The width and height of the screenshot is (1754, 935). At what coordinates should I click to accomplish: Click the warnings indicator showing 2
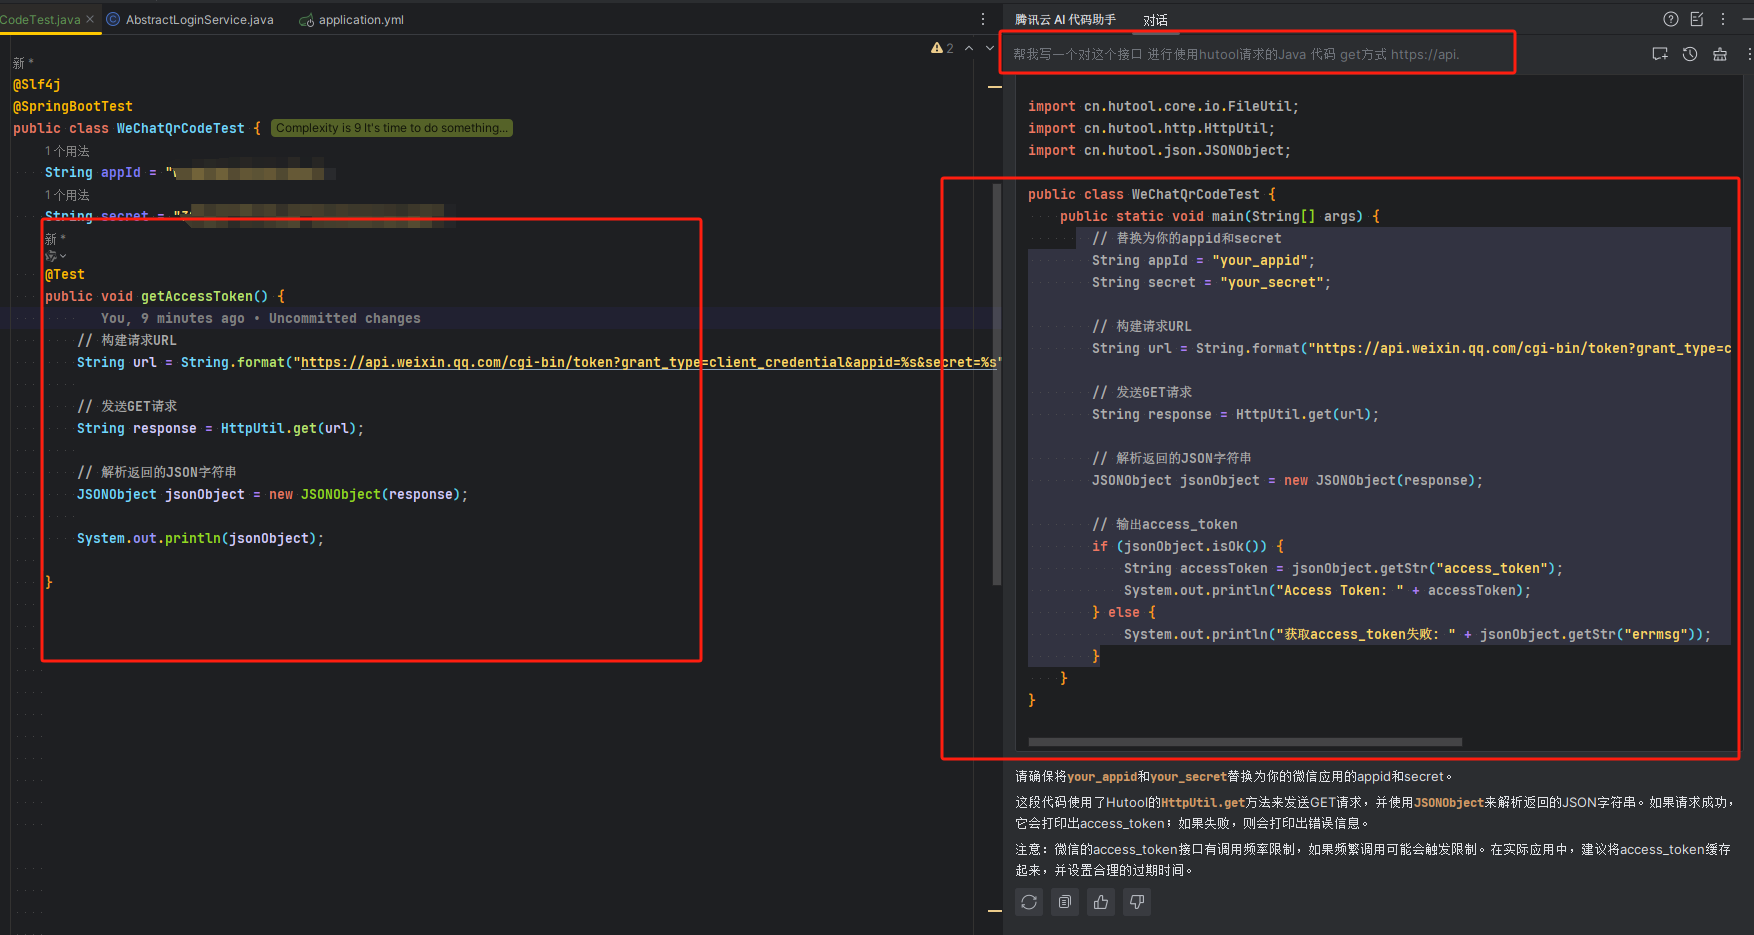pyautogui.click(x=942, y=48)
